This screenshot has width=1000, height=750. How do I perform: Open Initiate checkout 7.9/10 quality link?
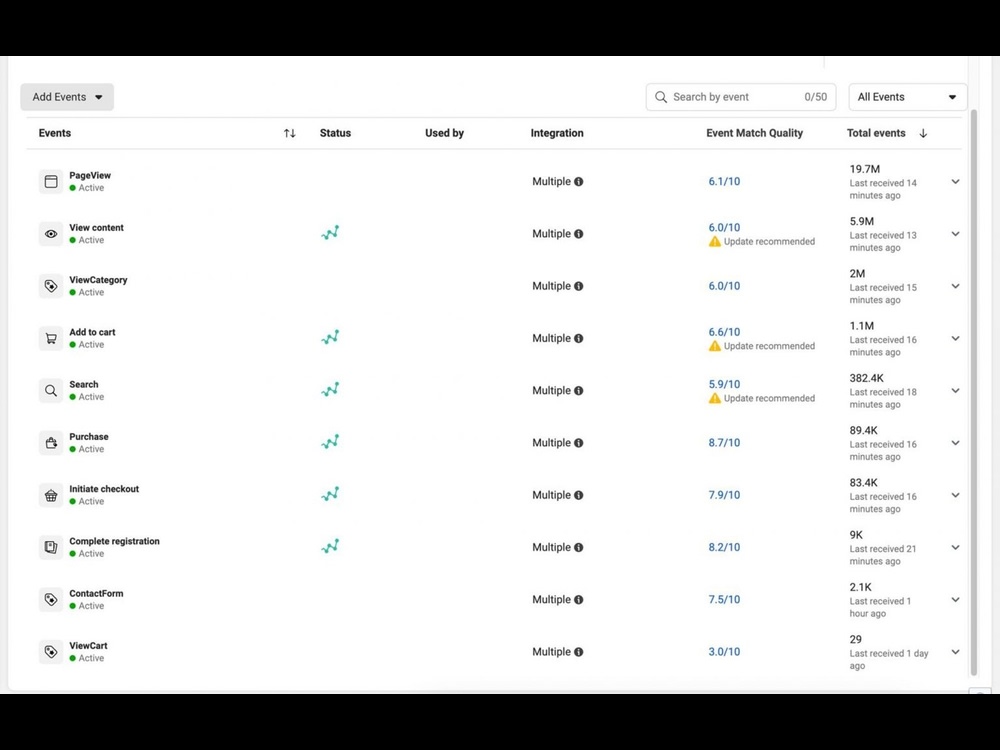pyautogui.click(x=724, y=496)
